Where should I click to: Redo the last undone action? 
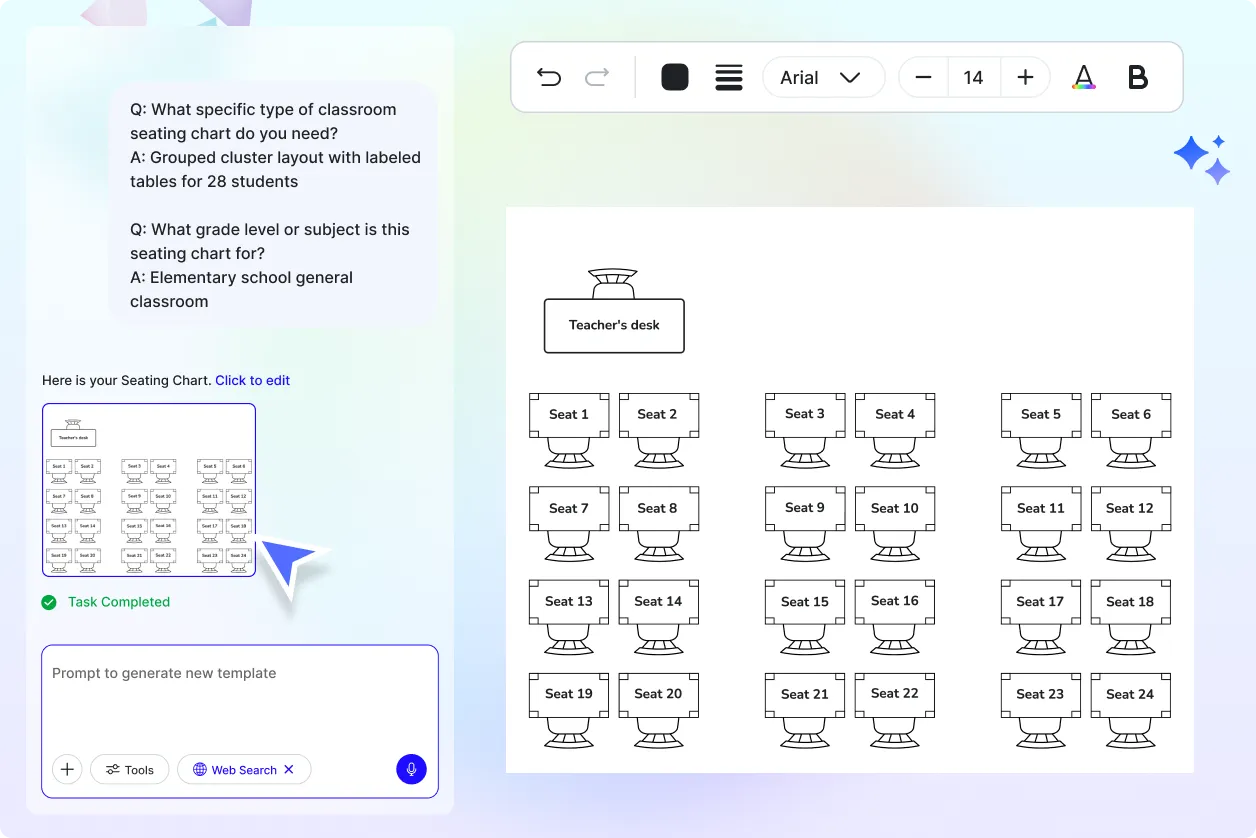coord(597,77)
